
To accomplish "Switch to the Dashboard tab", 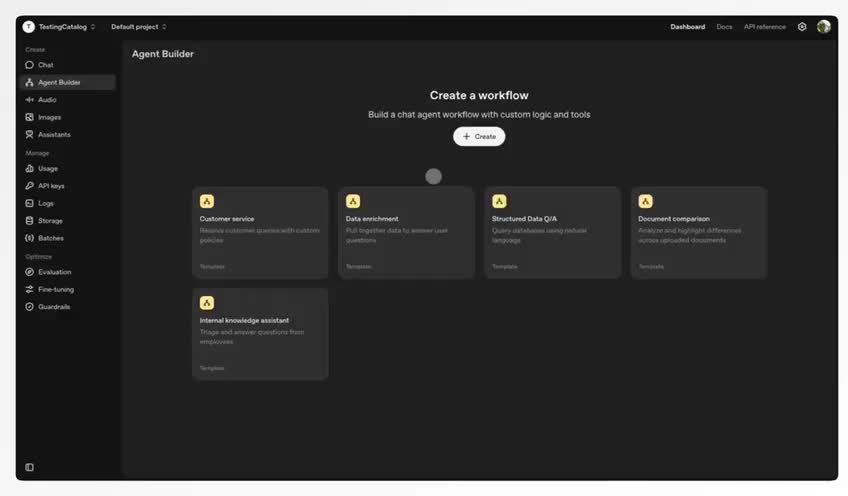I will (x=687, y=27).
